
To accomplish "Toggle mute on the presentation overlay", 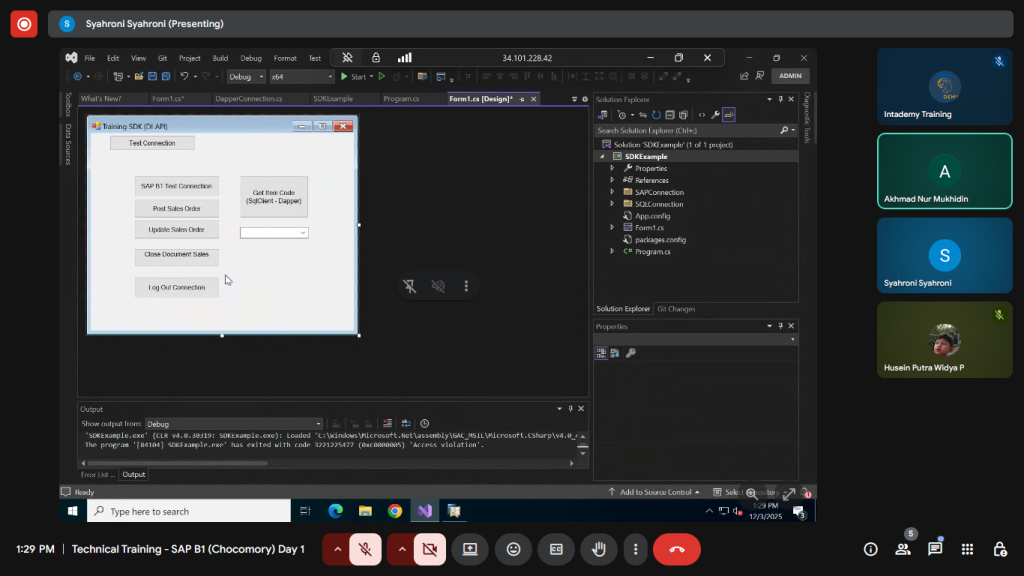I will point(438,286).
